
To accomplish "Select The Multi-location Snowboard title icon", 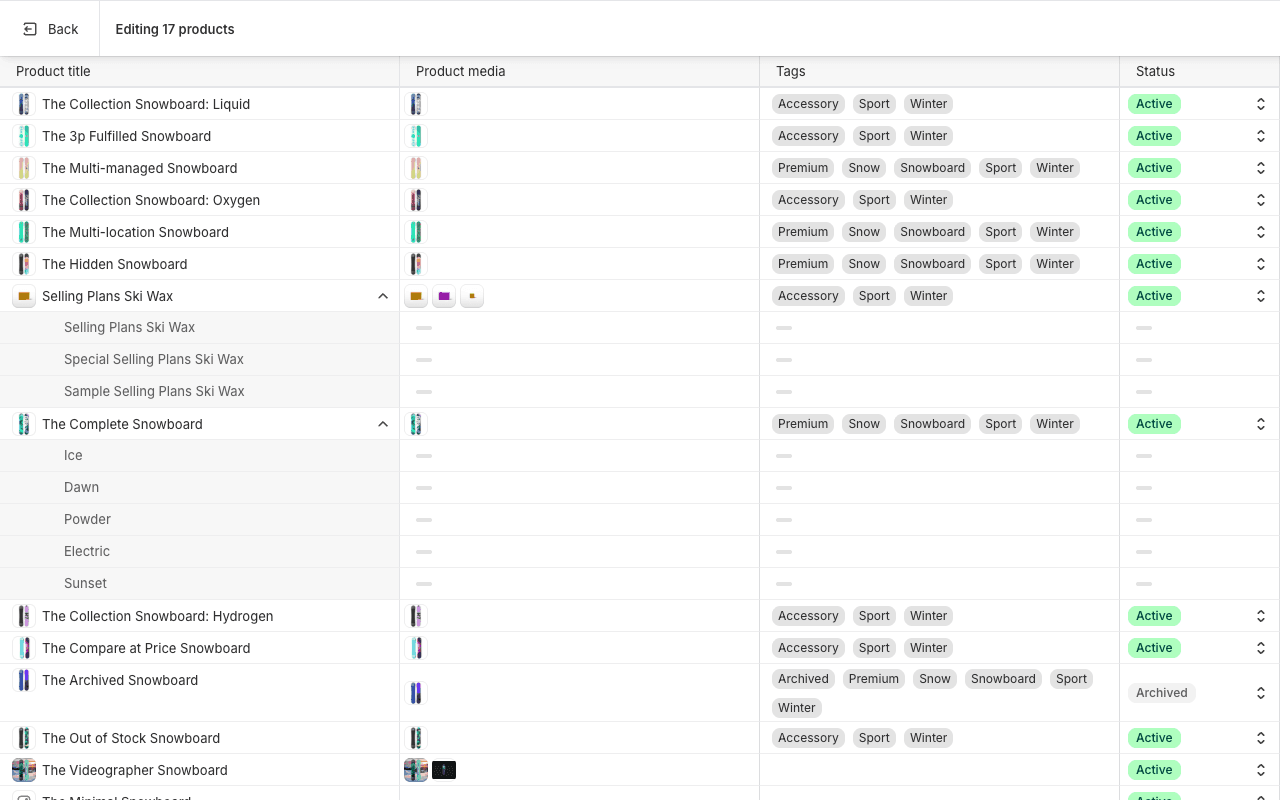I will coord(24,232).
